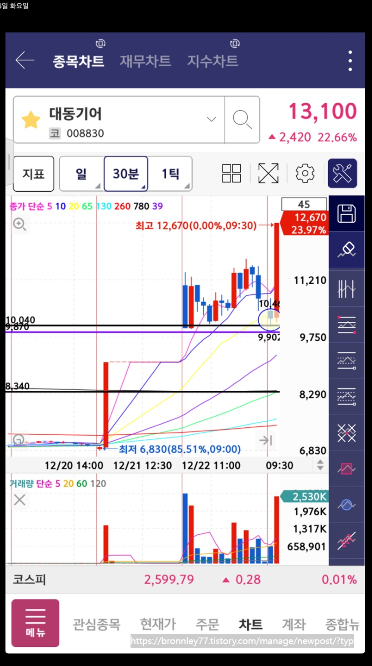Screen dimensions: 372x666
Task: Zoom out with minus circle on chart
Action: [19, 440]
